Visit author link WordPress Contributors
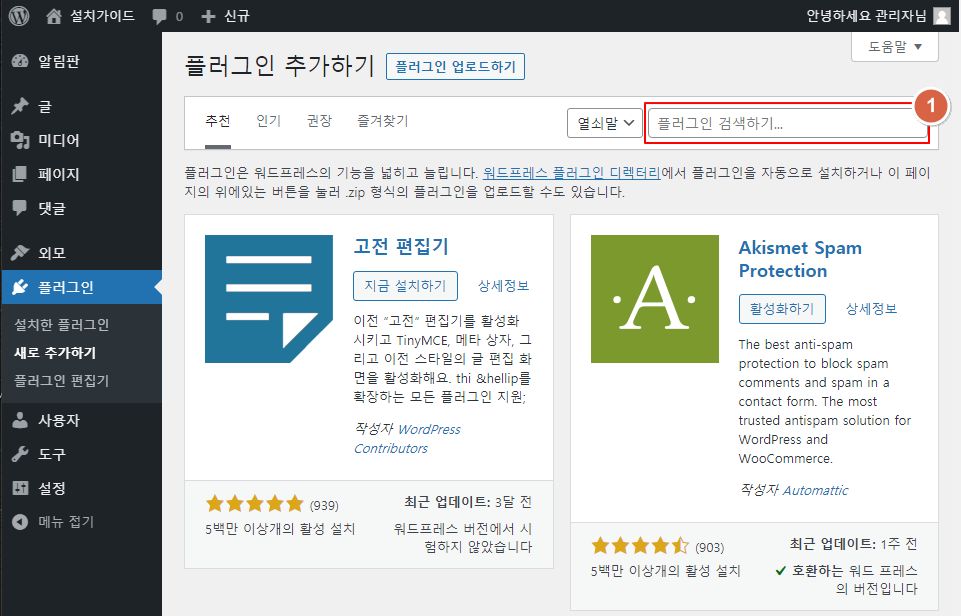The width and height of the screenshot is (961, 616). (408, 439)
